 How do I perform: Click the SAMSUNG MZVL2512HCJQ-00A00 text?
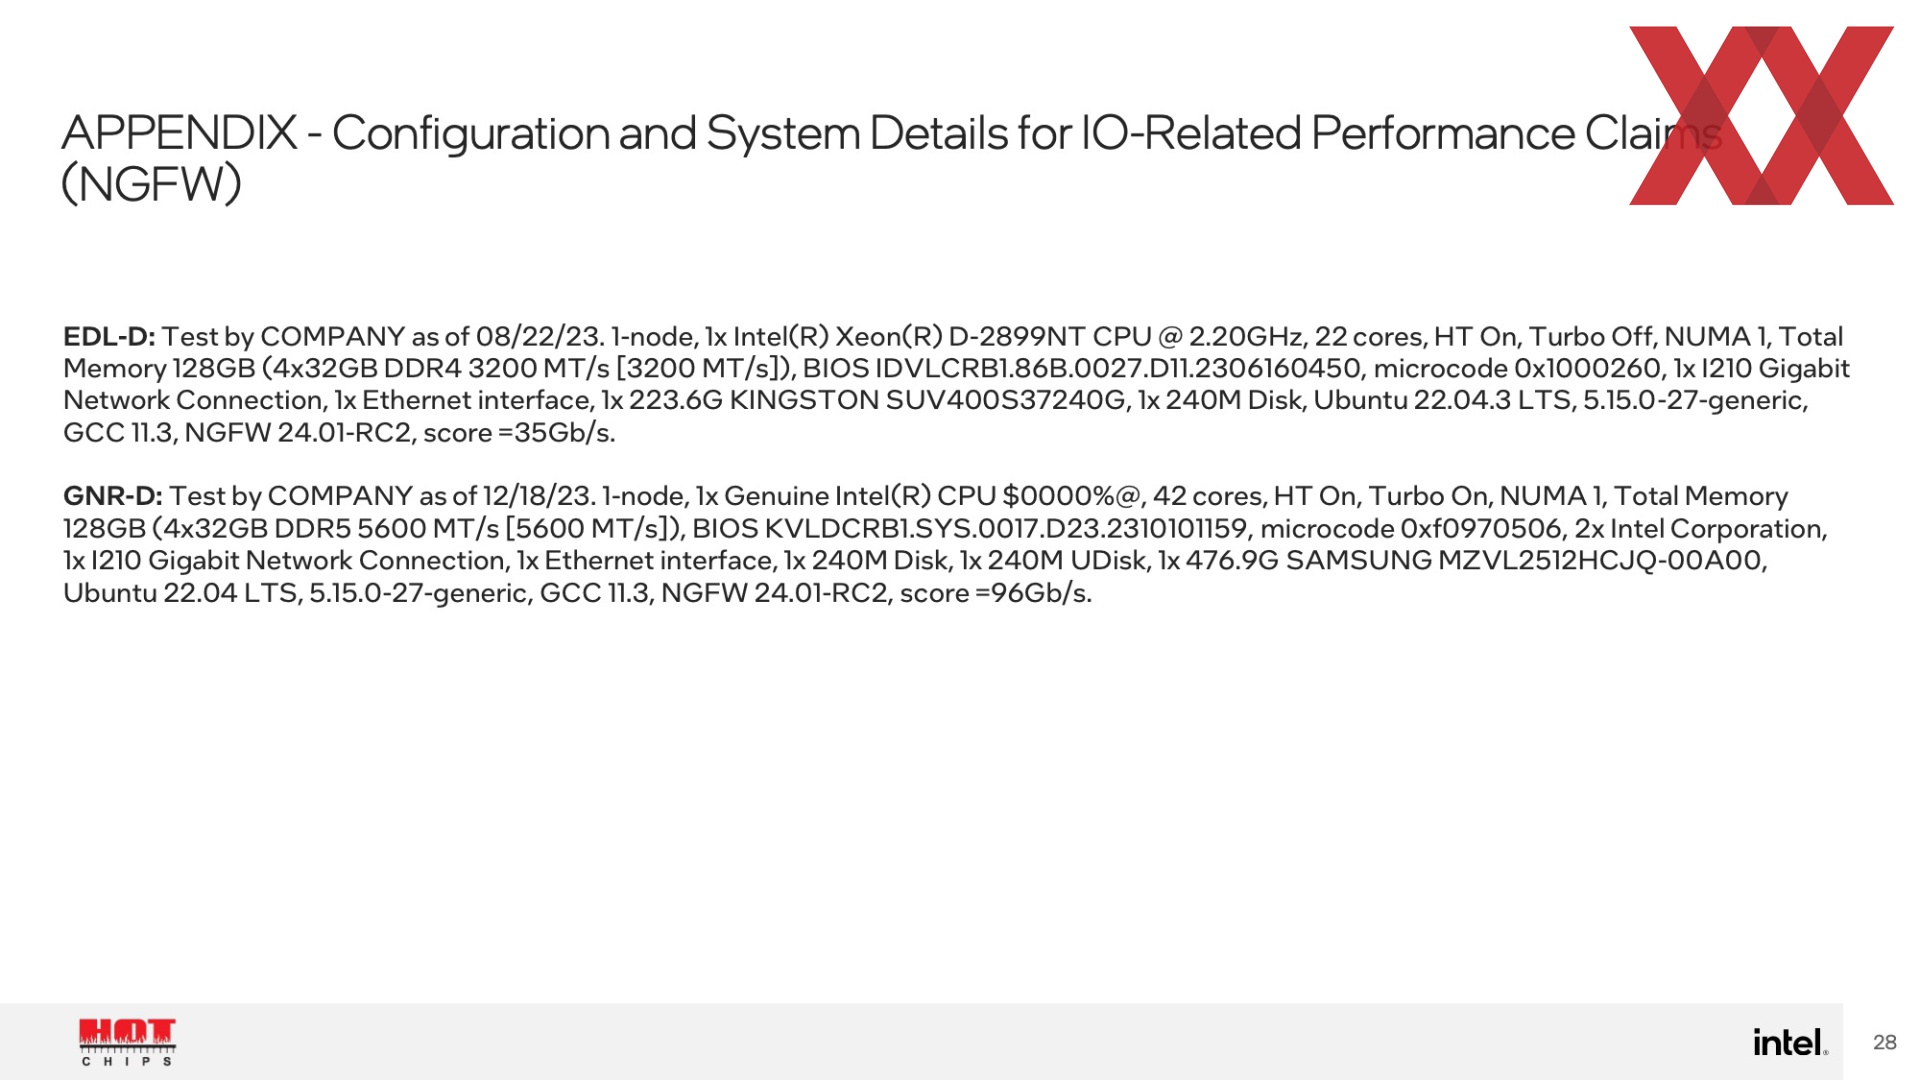pyautogui.click(x=1525, y=560)
